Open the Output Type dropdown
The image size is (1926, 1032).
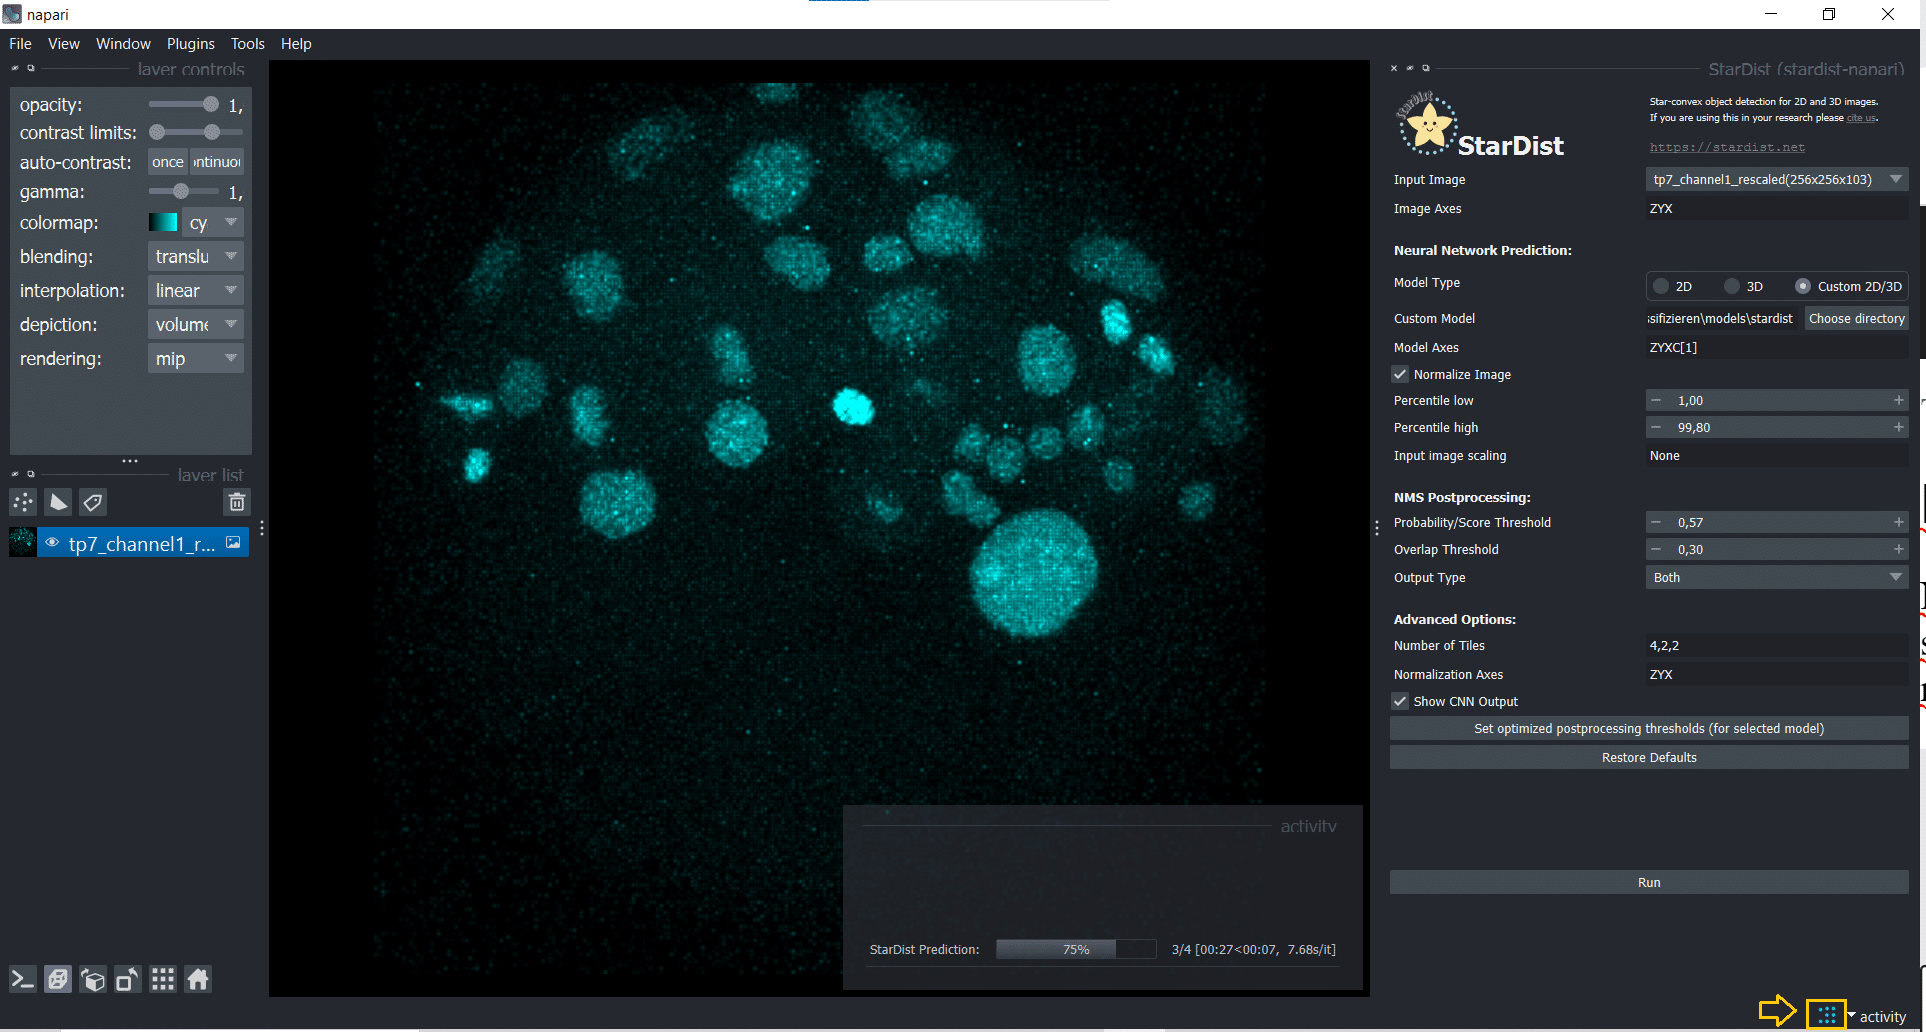1776,577
